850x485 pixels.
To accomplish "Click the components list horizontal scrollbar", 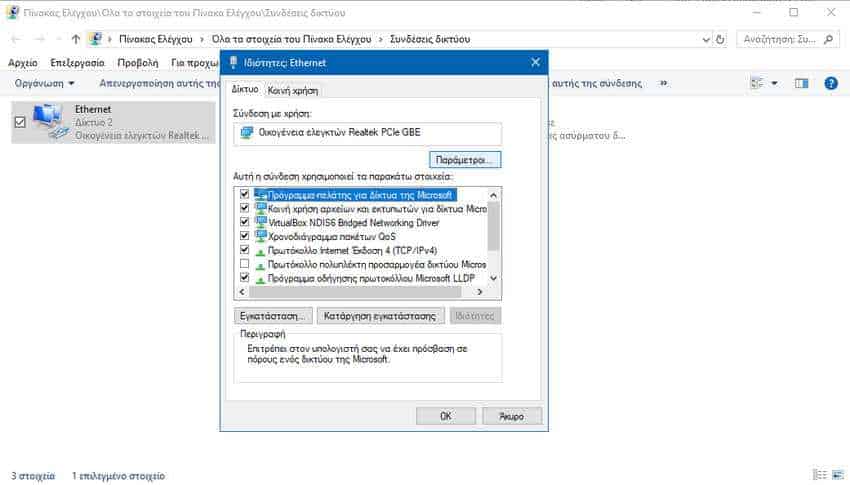I will [x=360, y=292].
